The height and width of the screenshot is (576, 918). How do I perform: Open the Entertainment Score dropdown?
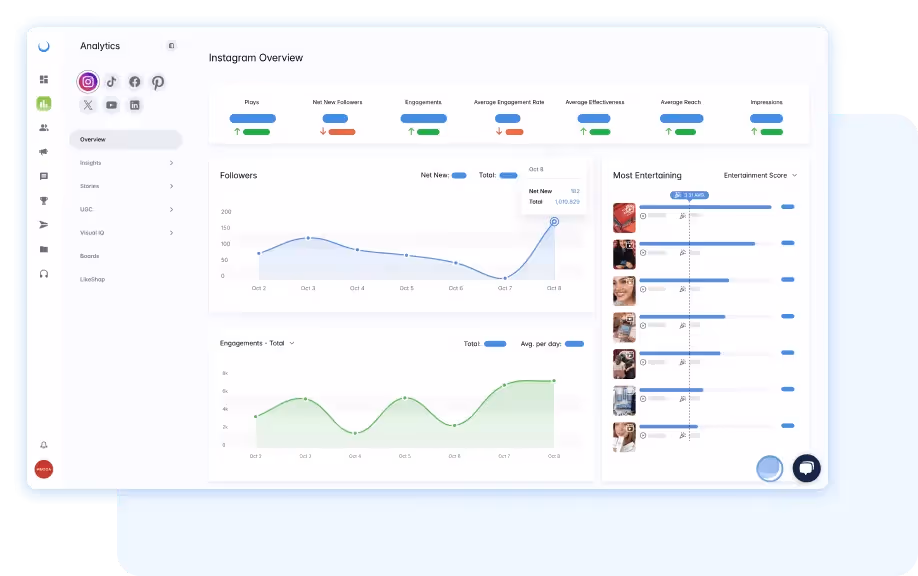(x=760, y=175)
